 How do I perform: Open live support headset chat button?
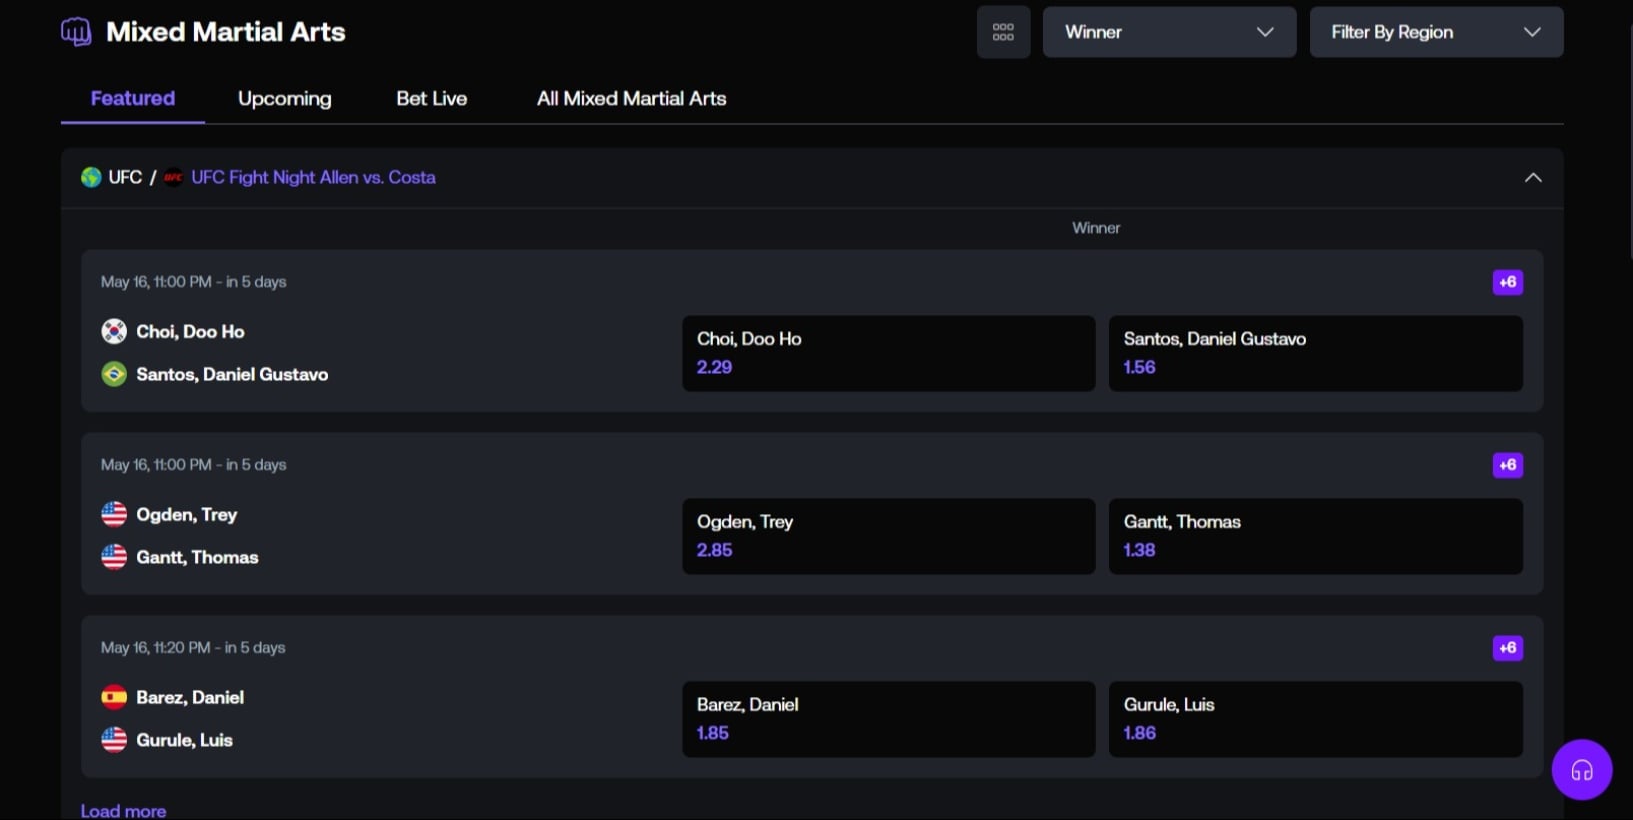point(1581,770)
